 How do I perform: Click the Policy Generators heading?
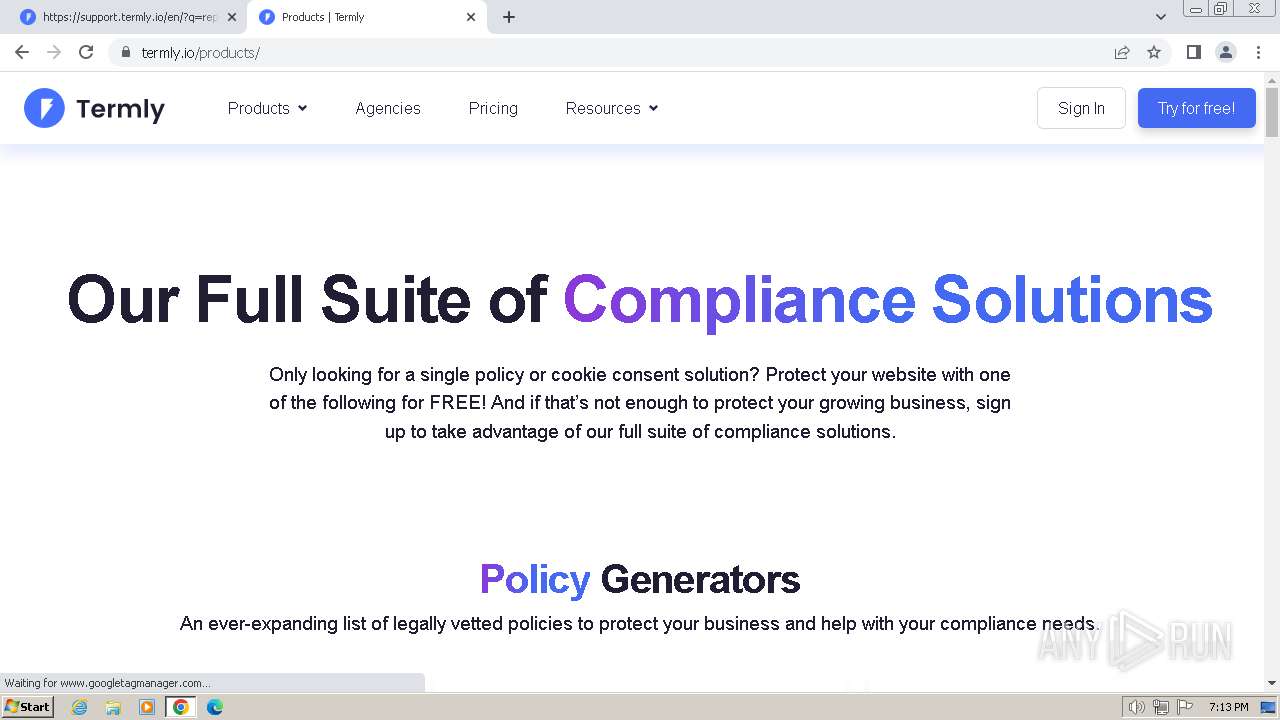(640, 579)
